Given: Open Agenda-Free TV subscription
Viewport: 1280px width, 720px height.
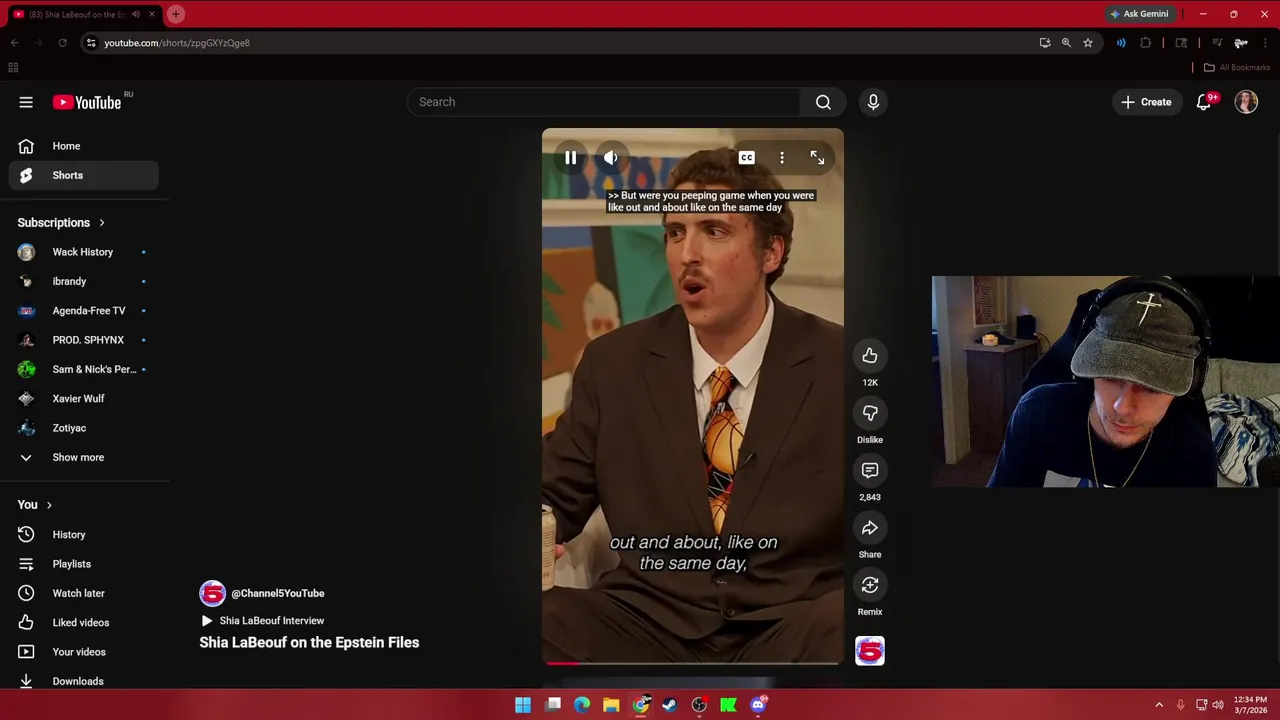Looking at the screenshot, I should (84, 311).
